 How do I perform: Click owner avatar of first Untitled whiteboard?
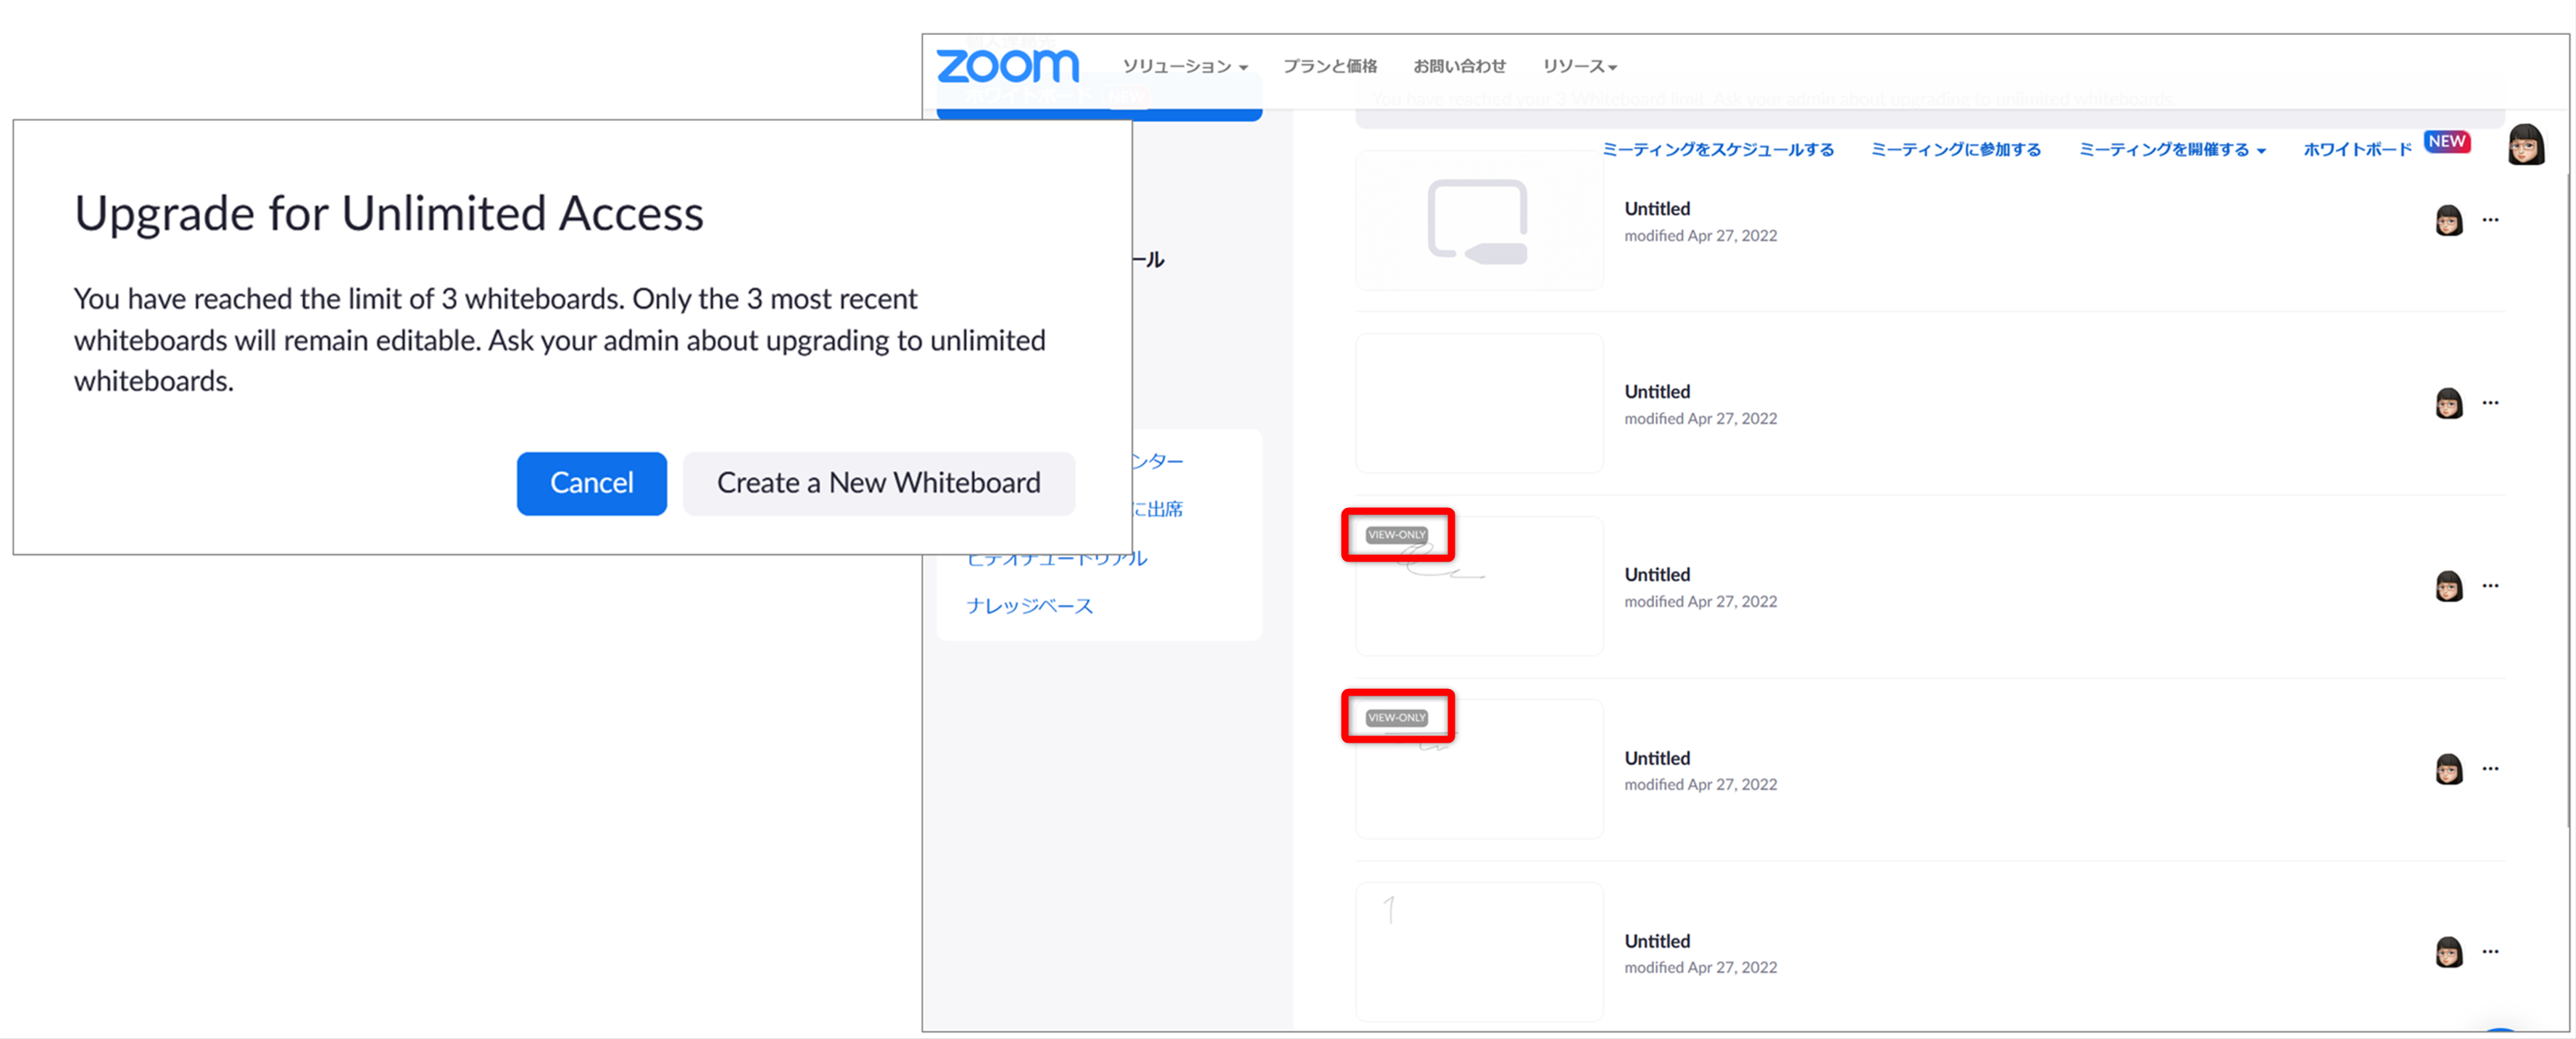click(2448, 220)
